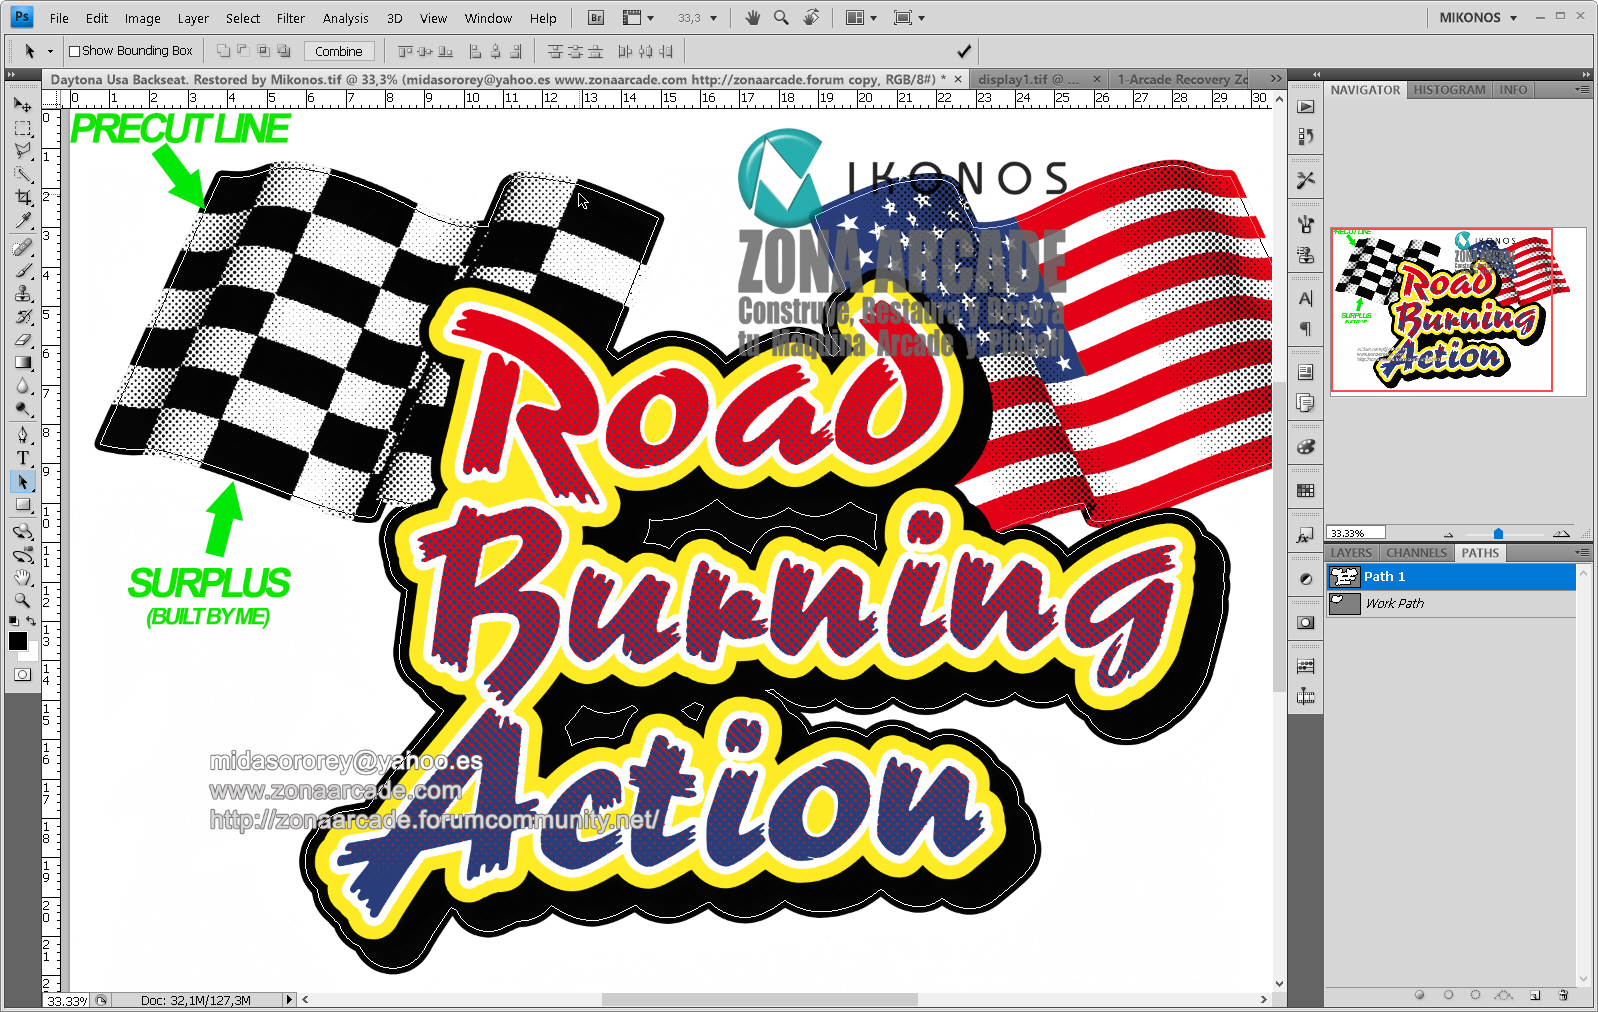This screenshot has width=1598, height=1012.
Task: Select the History Brush tool
Action: click(22, 316)
